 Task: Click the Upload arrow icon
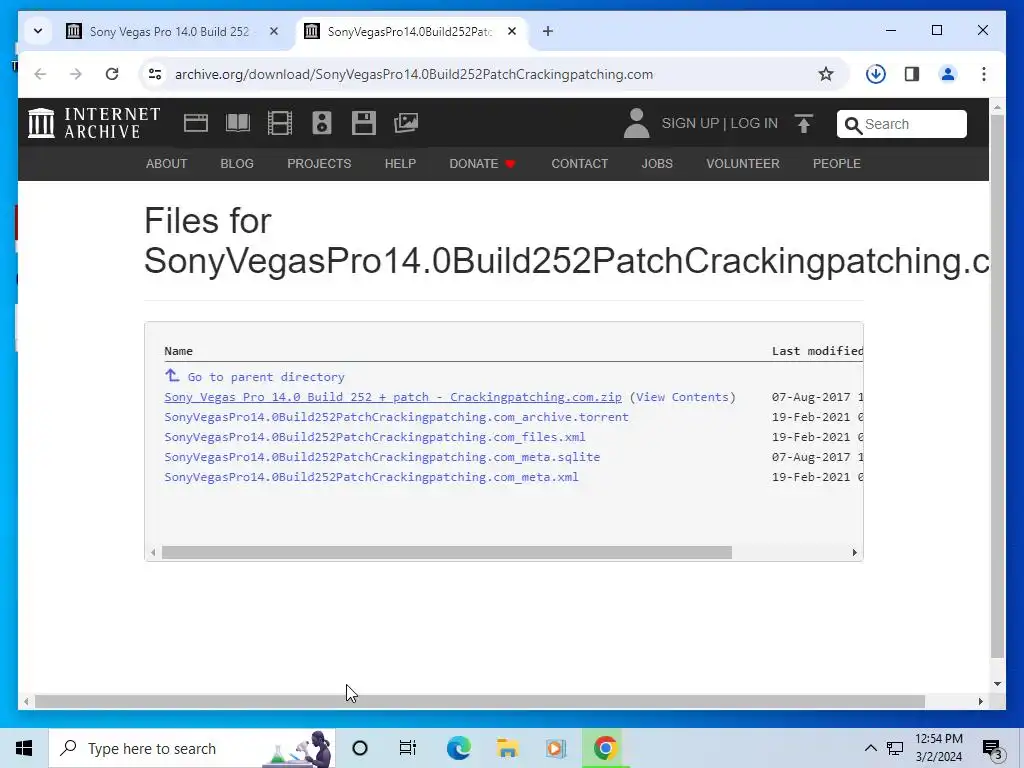point(804,123)
